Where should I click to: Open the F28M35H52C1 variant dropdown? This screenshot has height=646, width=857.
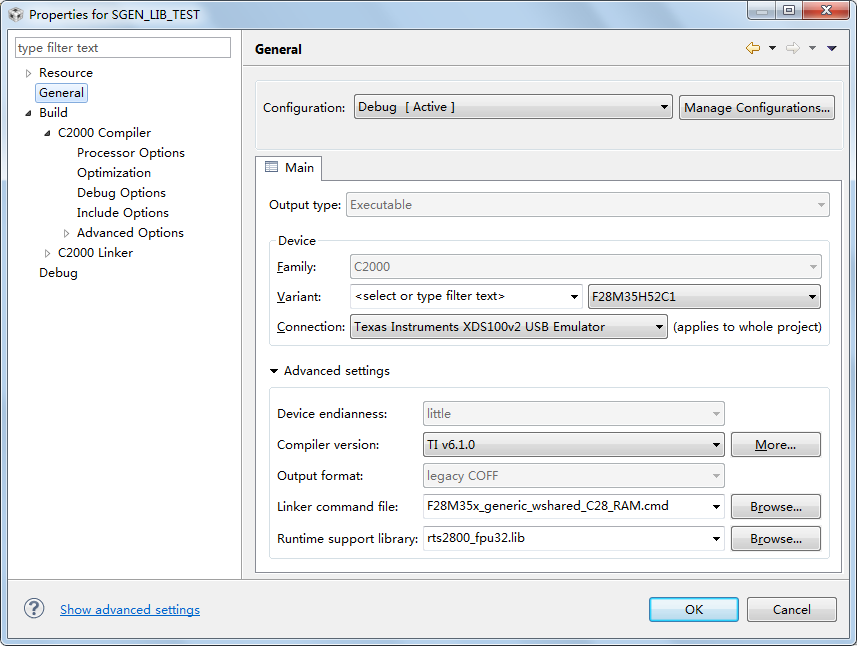[x=704, y=296]
